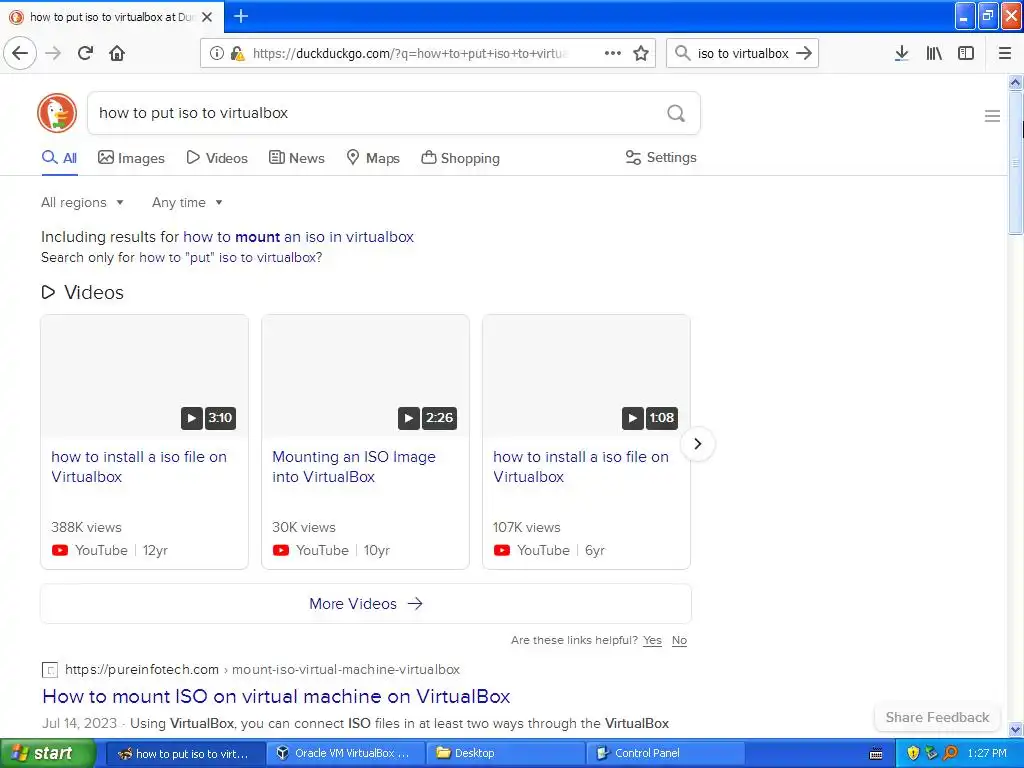Click the 'iso to virtualbox' toolbar search field
1024x768 pixels.
[x=743, y=54]
